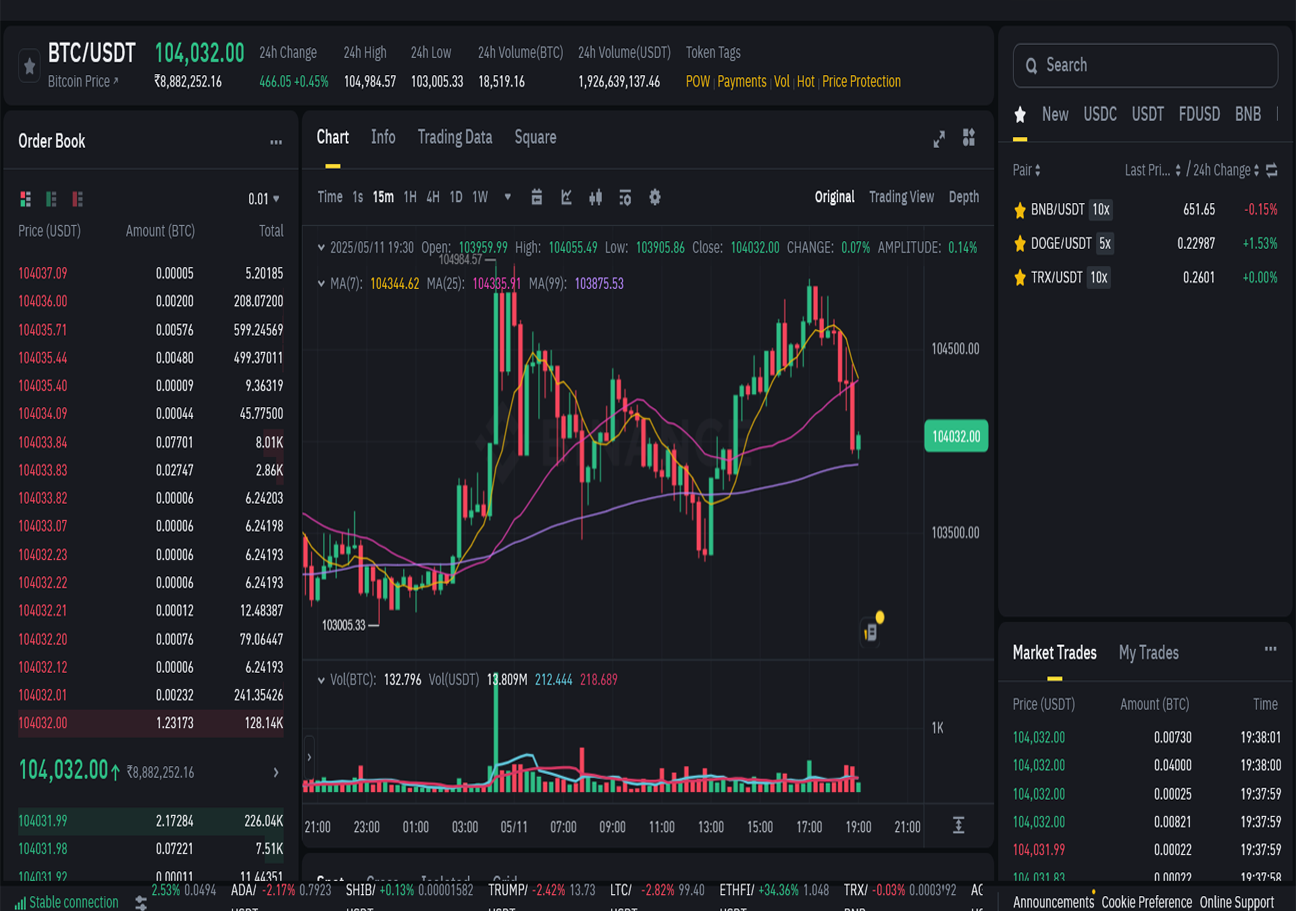1296x911 pixels.
Task: Open the Square tab
Action: (535, 137)
